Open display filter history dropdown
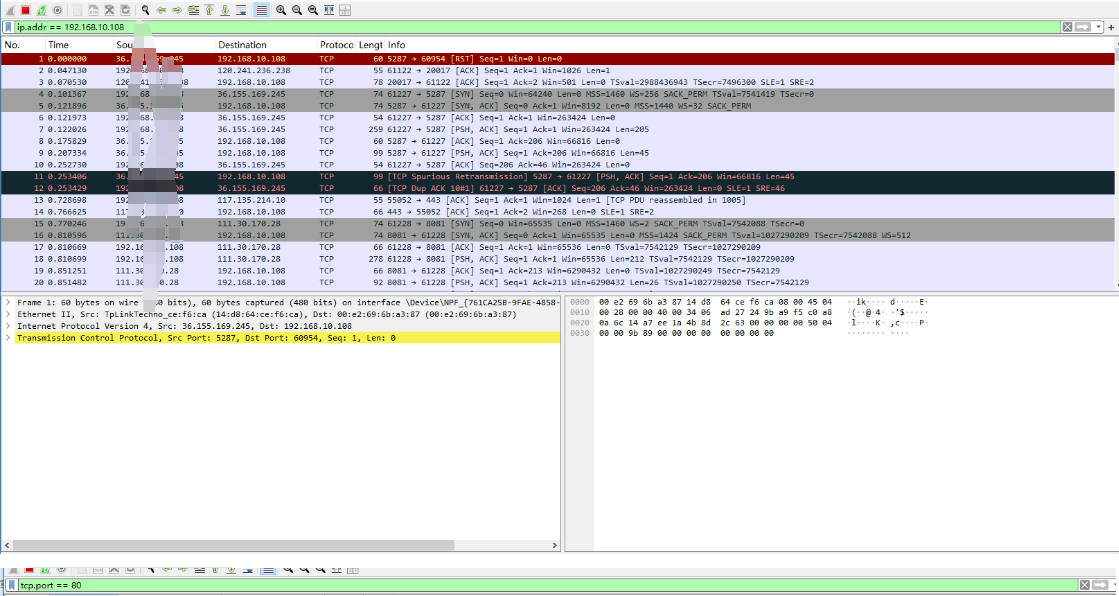The width and height of the screenshot is (1119, 596). point(1099,27)
